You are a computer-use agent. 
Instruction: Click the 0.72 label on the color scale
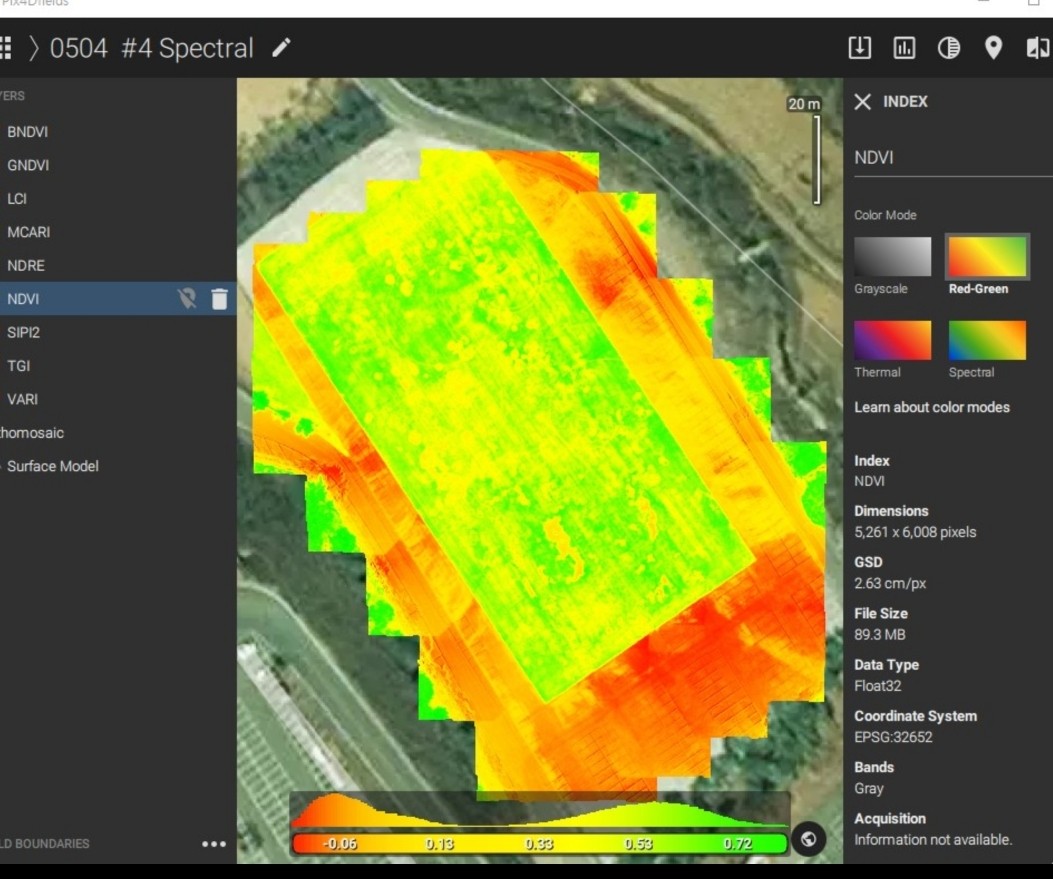point(737,844)
